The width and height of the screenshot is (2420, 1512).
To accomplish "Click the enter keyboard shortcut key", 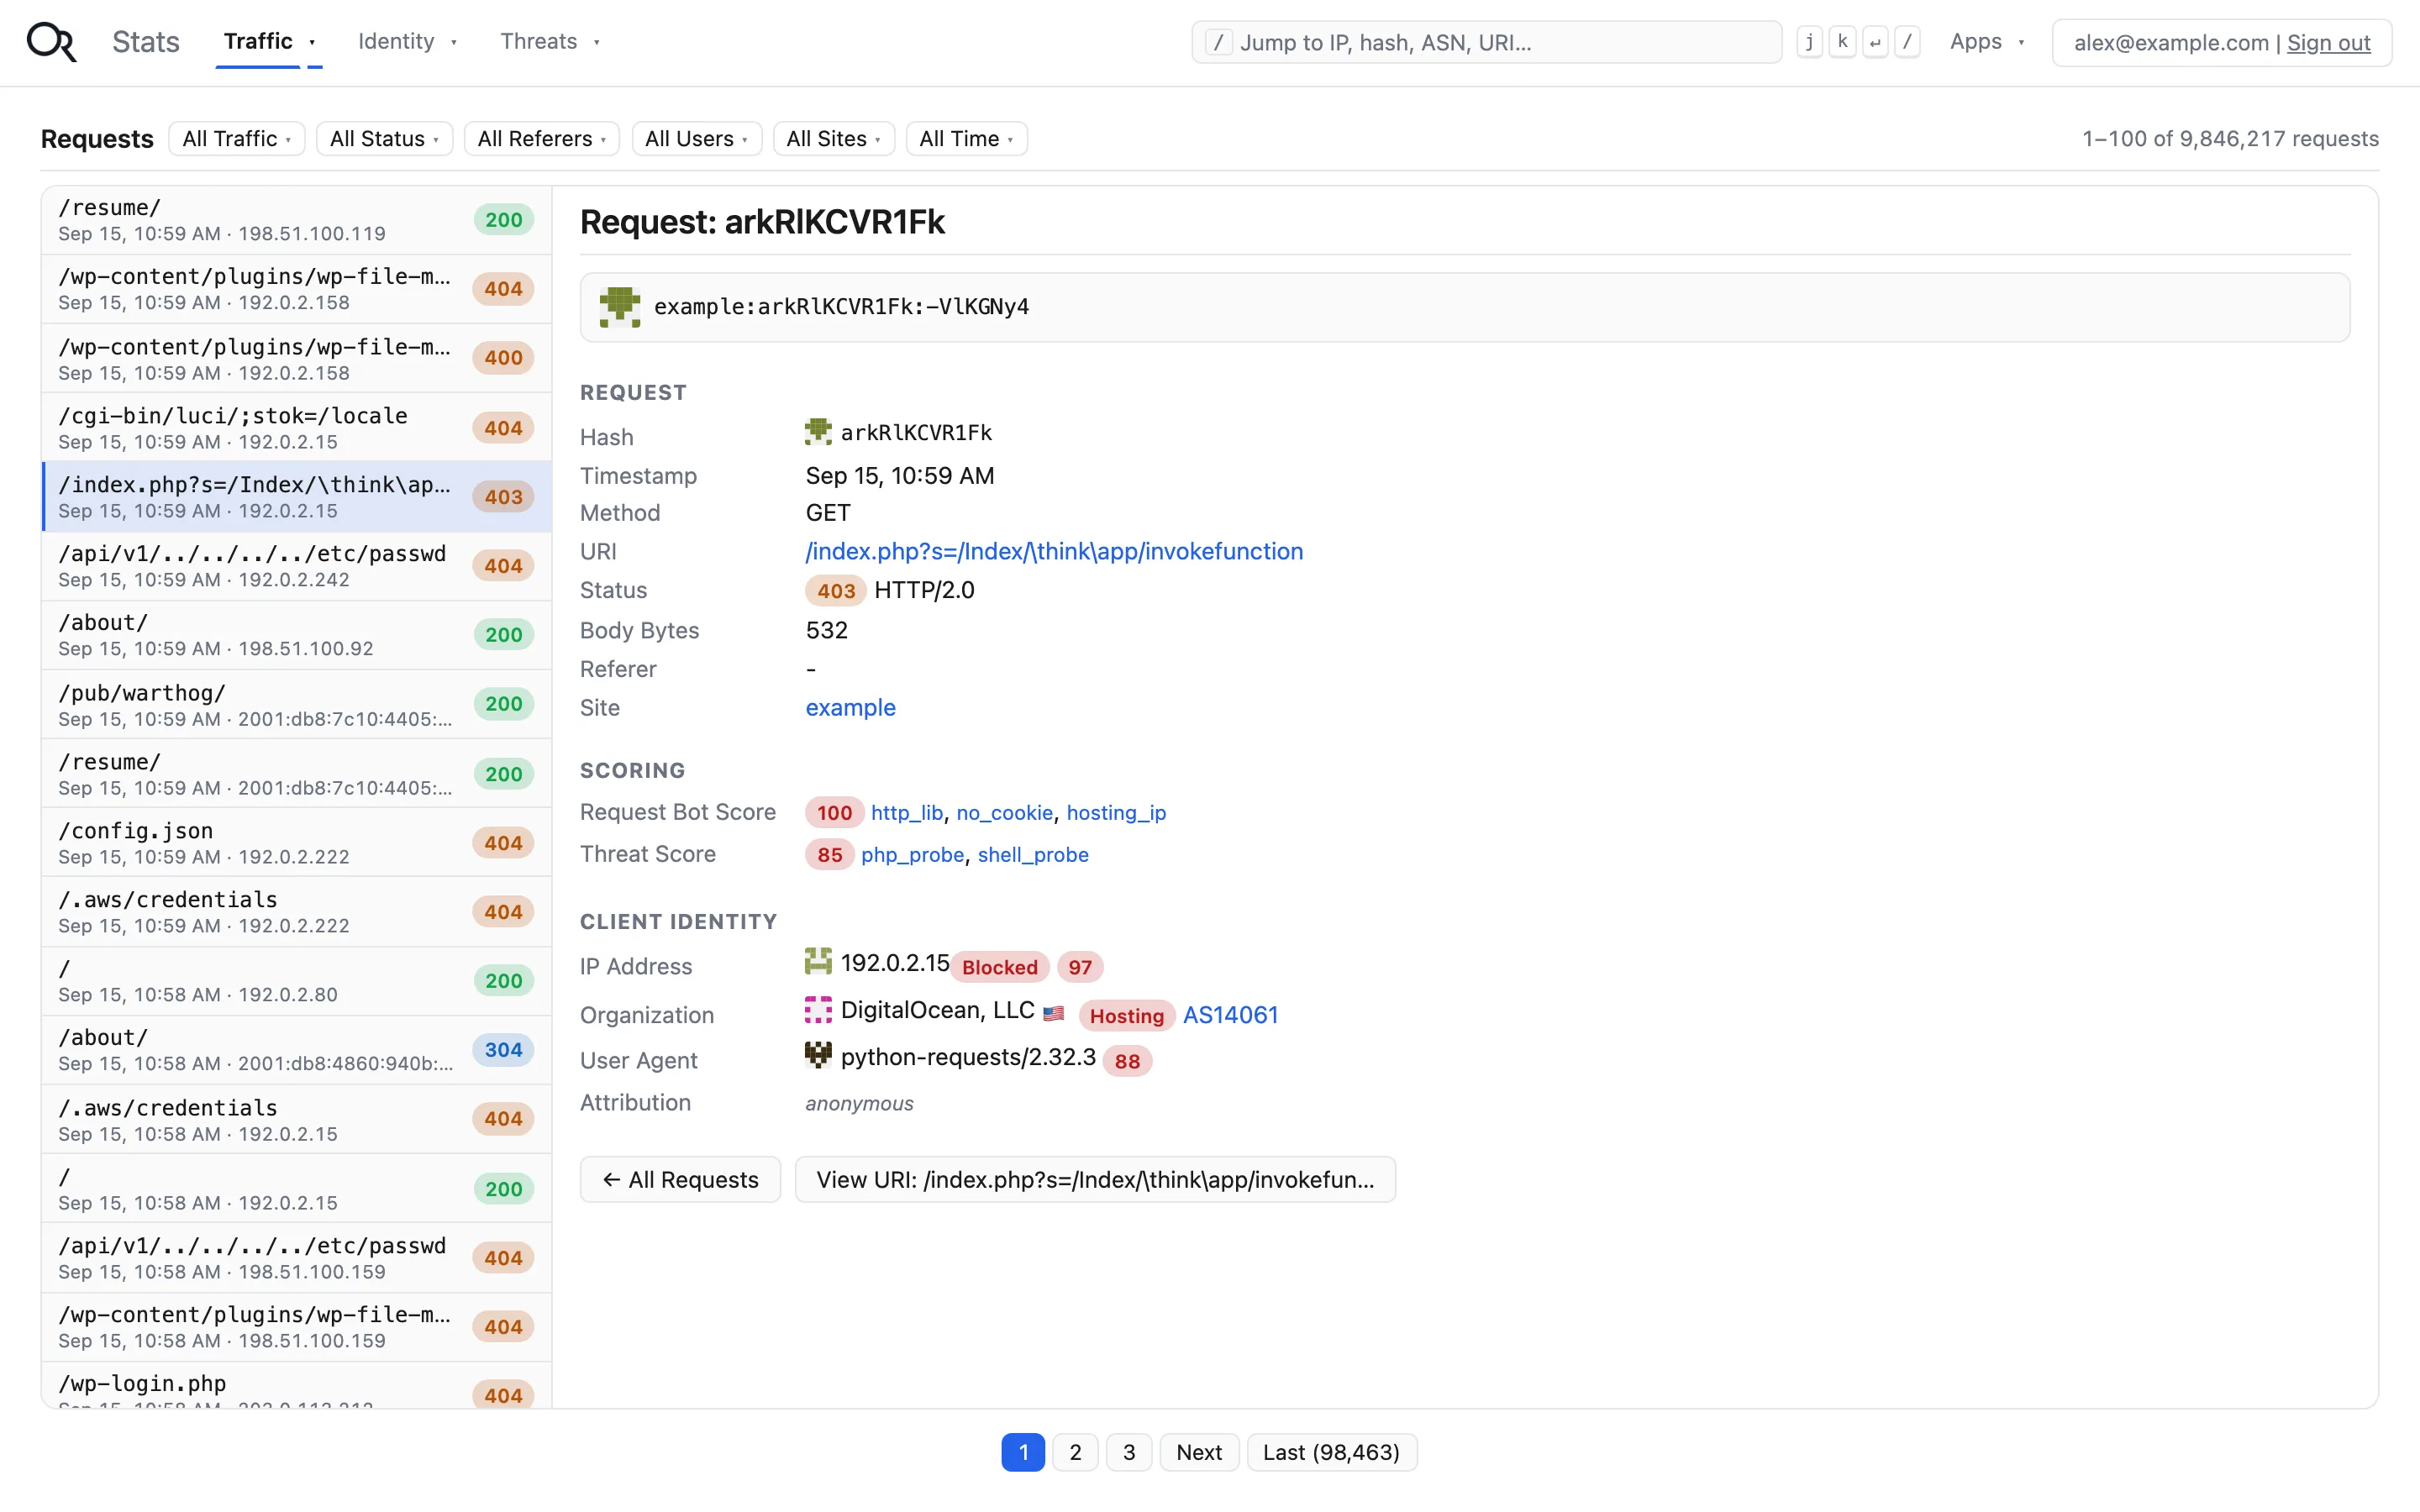I will point(1875,42).
